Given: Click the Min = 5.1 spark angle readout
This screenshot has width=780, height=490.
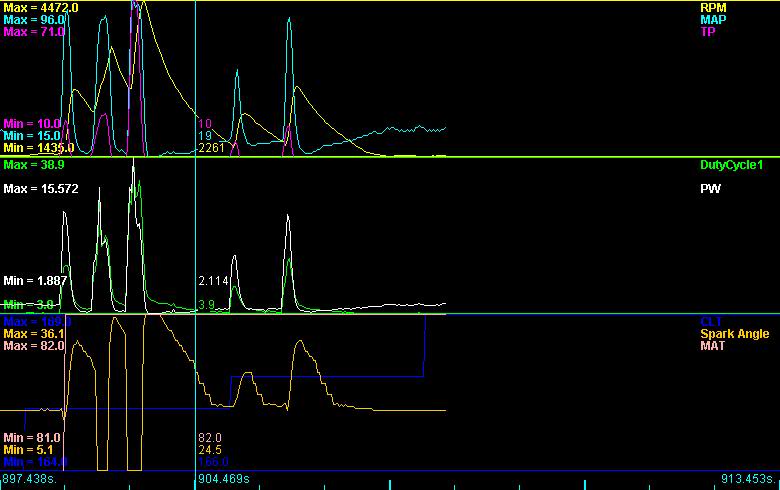Looking at the screenshot, I should (x=29, y=450).
